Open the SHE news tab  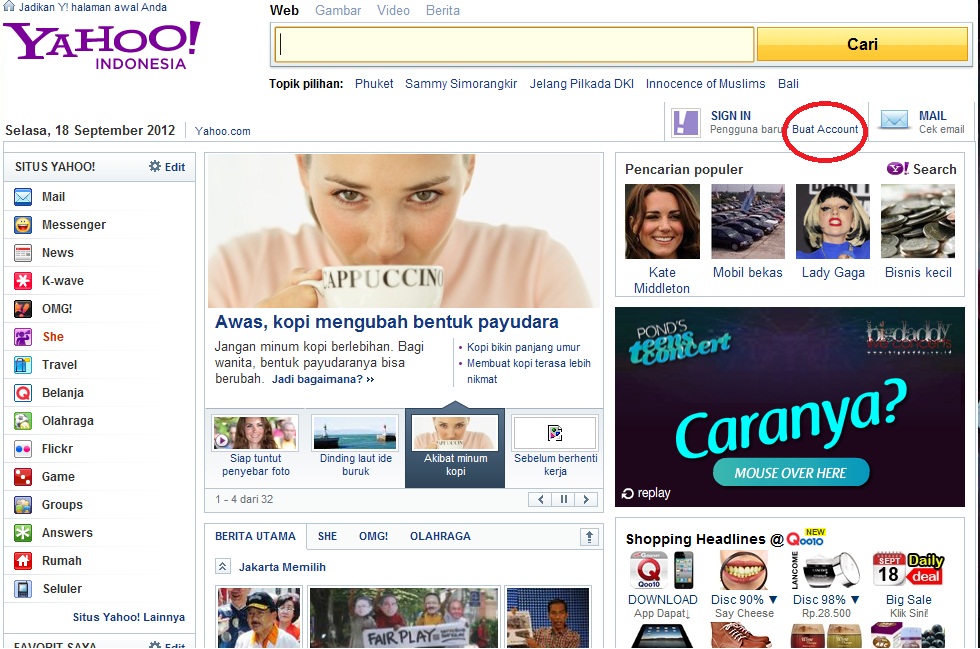click(328, 536)
